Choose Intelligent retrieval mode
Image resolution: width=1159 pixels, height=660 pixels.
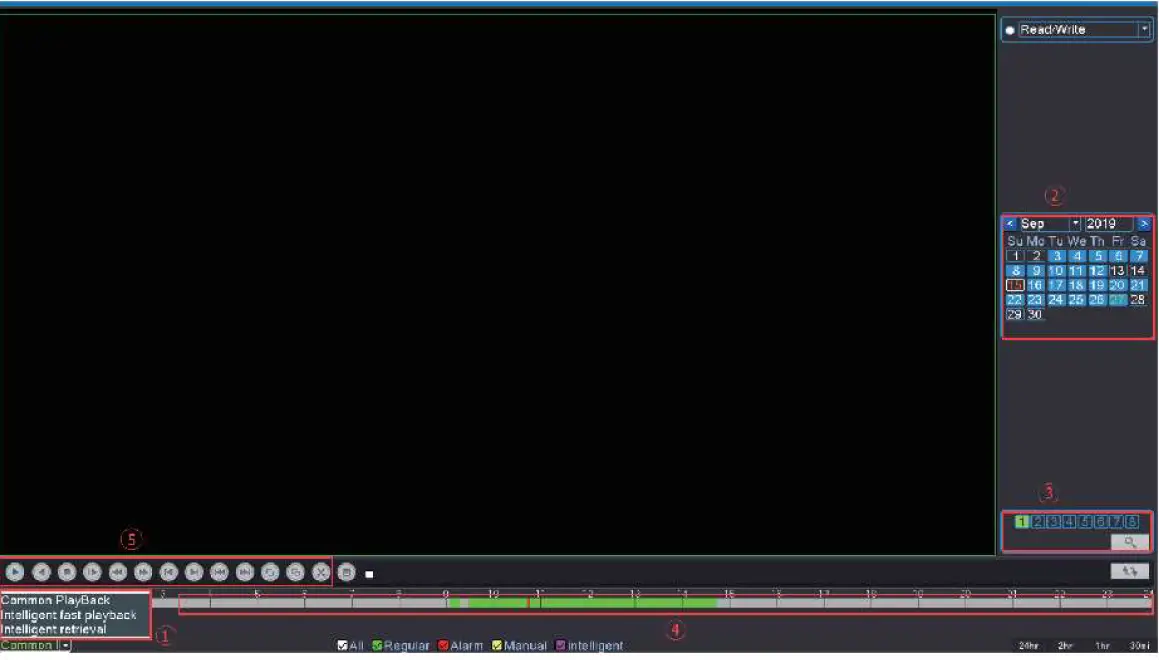53,630
